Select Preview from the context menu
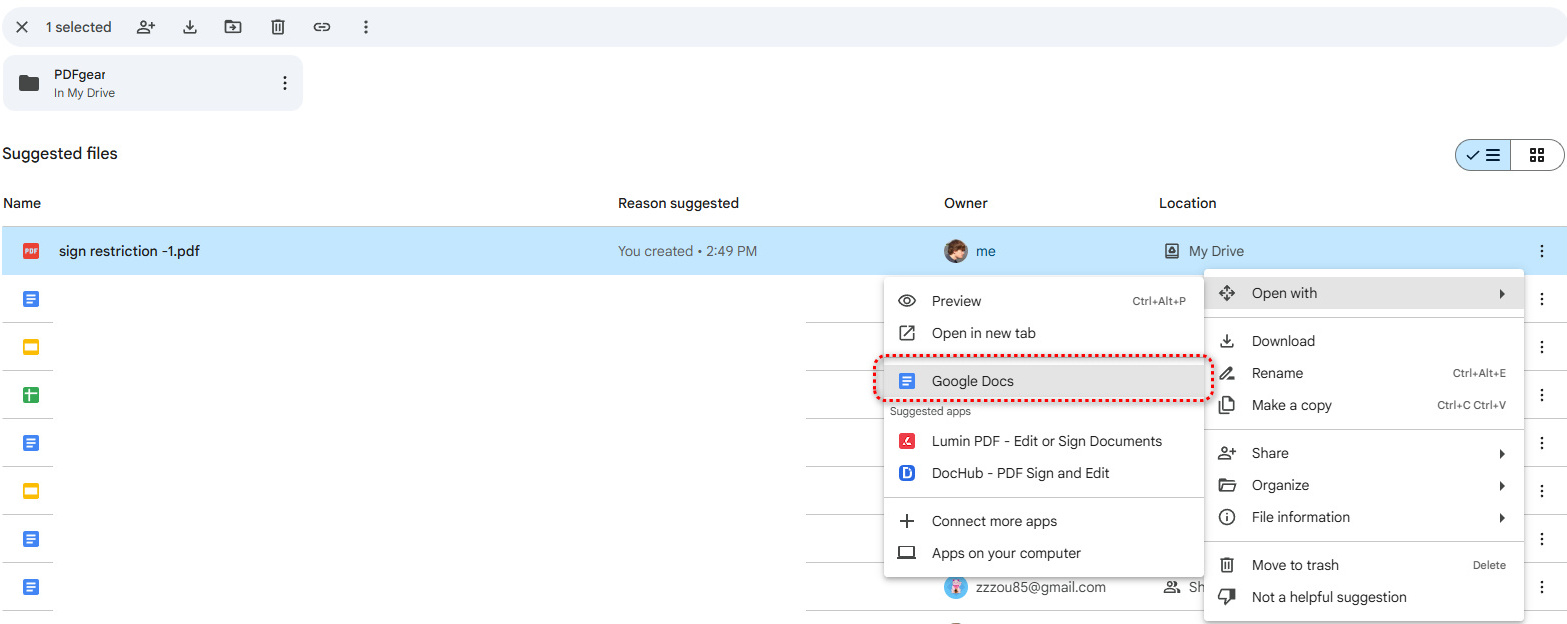The width and height of the screenshot is (1567, 624). [x=957, y=300]
